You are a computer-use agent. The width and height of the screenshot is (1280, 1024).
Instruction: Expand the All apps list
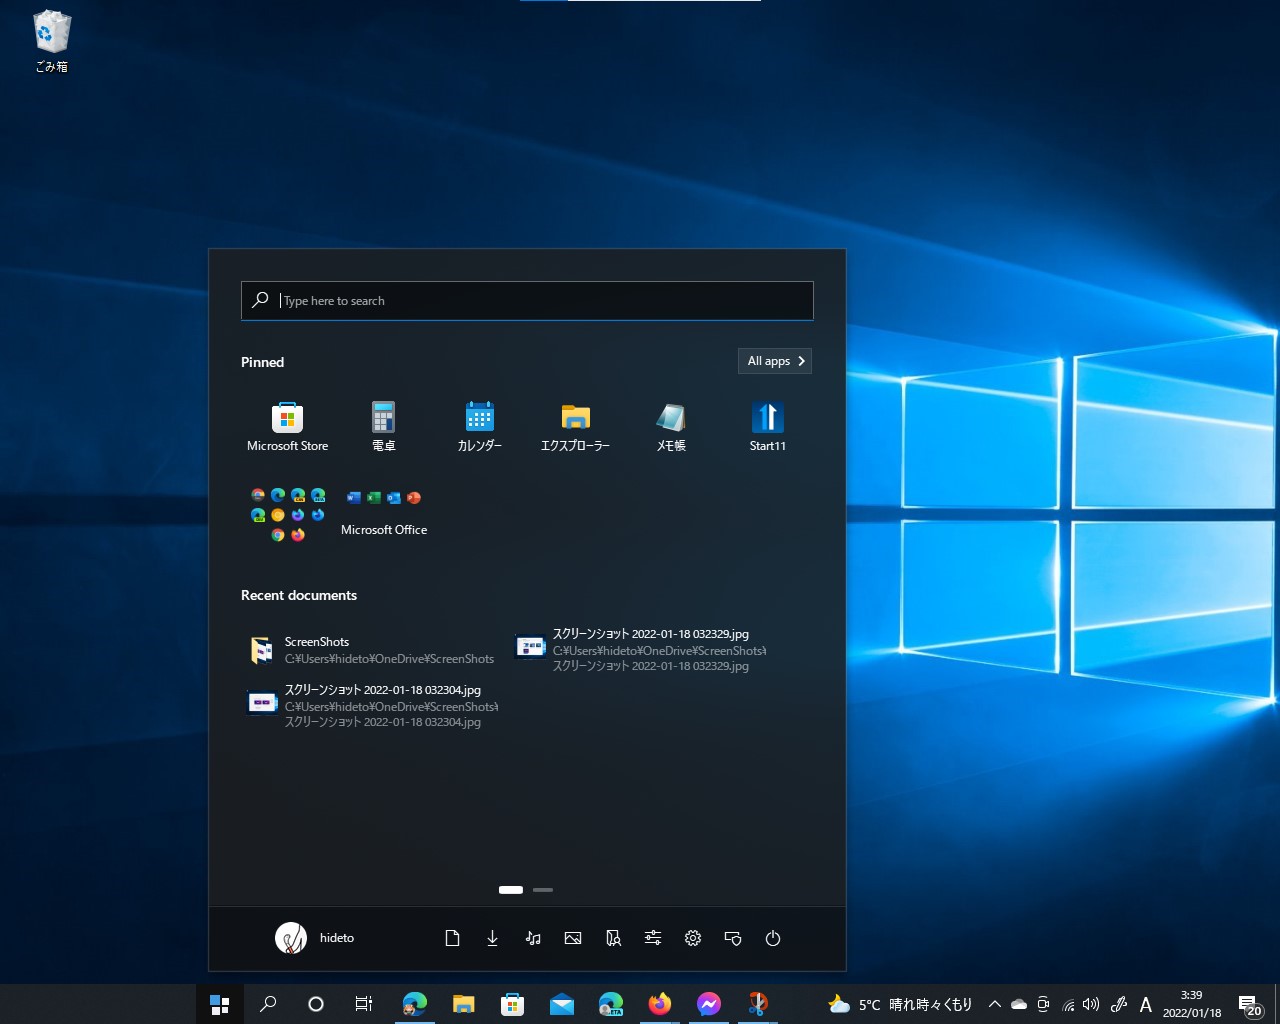(775, 361)
